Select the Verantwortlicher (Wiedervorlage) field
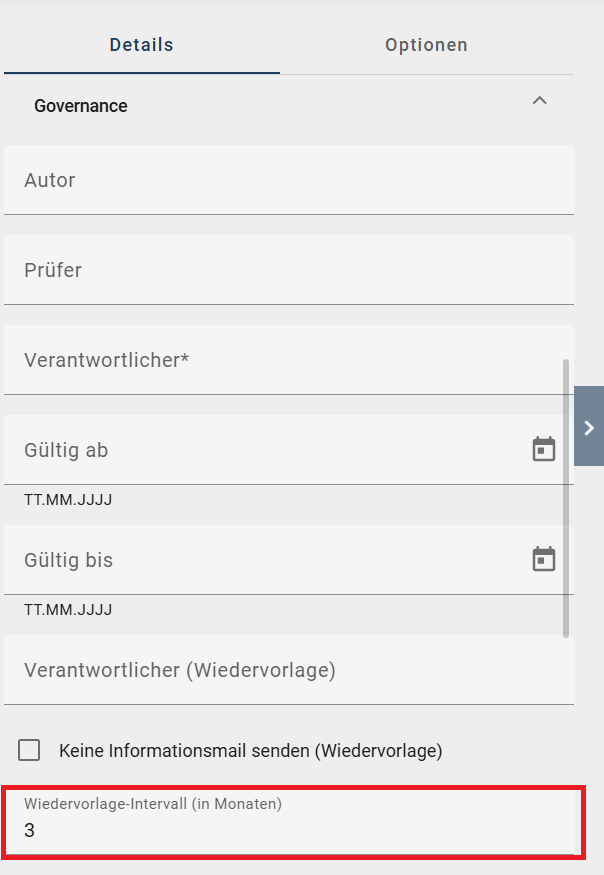This screenshot has width=604, height=875. coord(280,670)
